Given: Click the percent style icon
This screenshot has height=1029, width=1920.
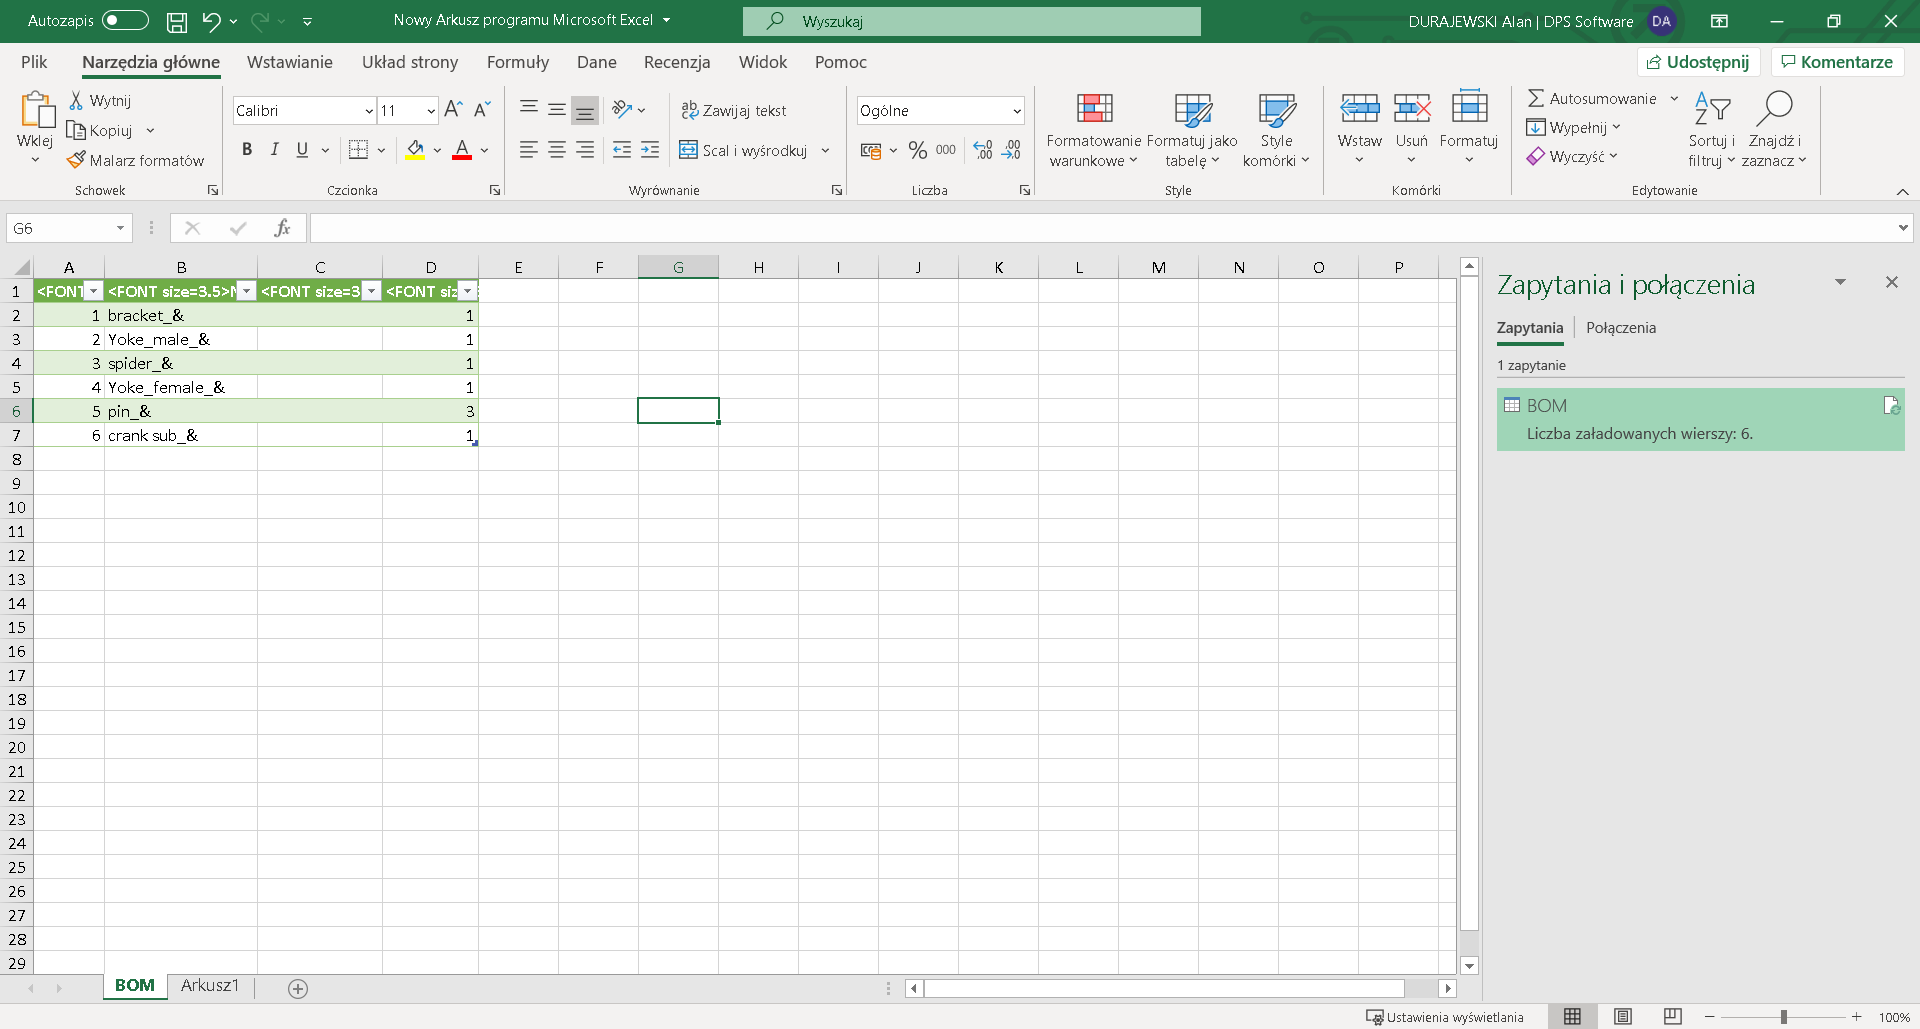Looking at the screenshot, I should (917, 150).
